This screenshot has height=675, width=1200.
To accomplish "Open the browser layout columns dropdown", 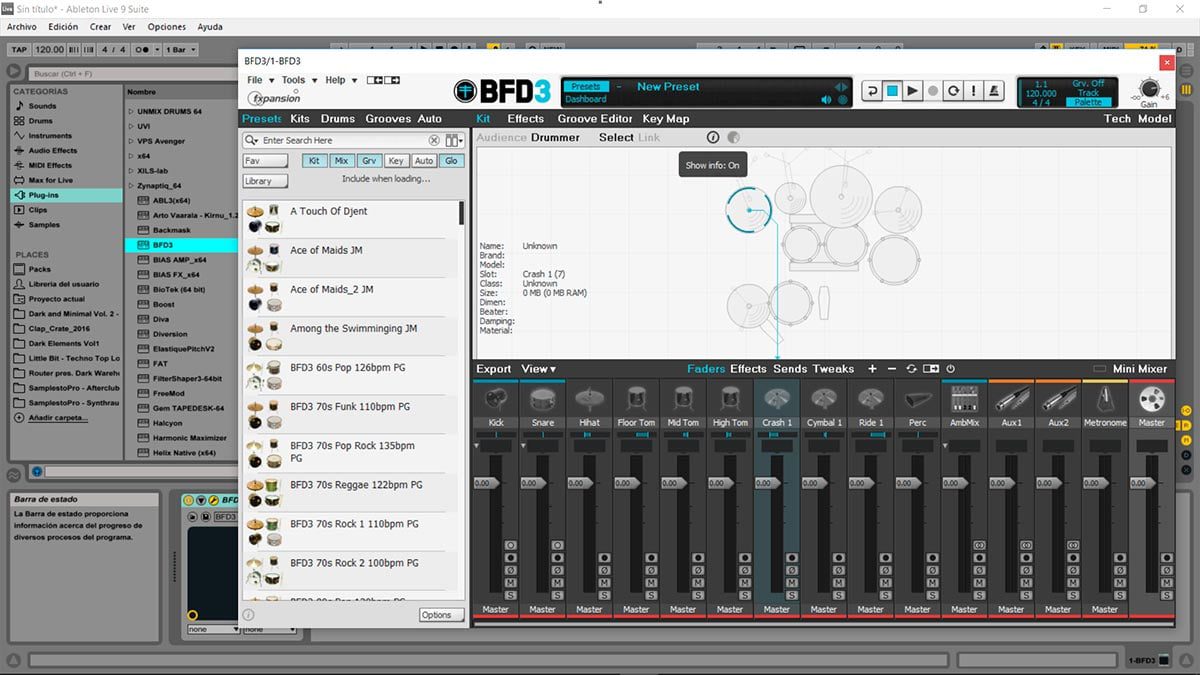I will coord(455,141).
